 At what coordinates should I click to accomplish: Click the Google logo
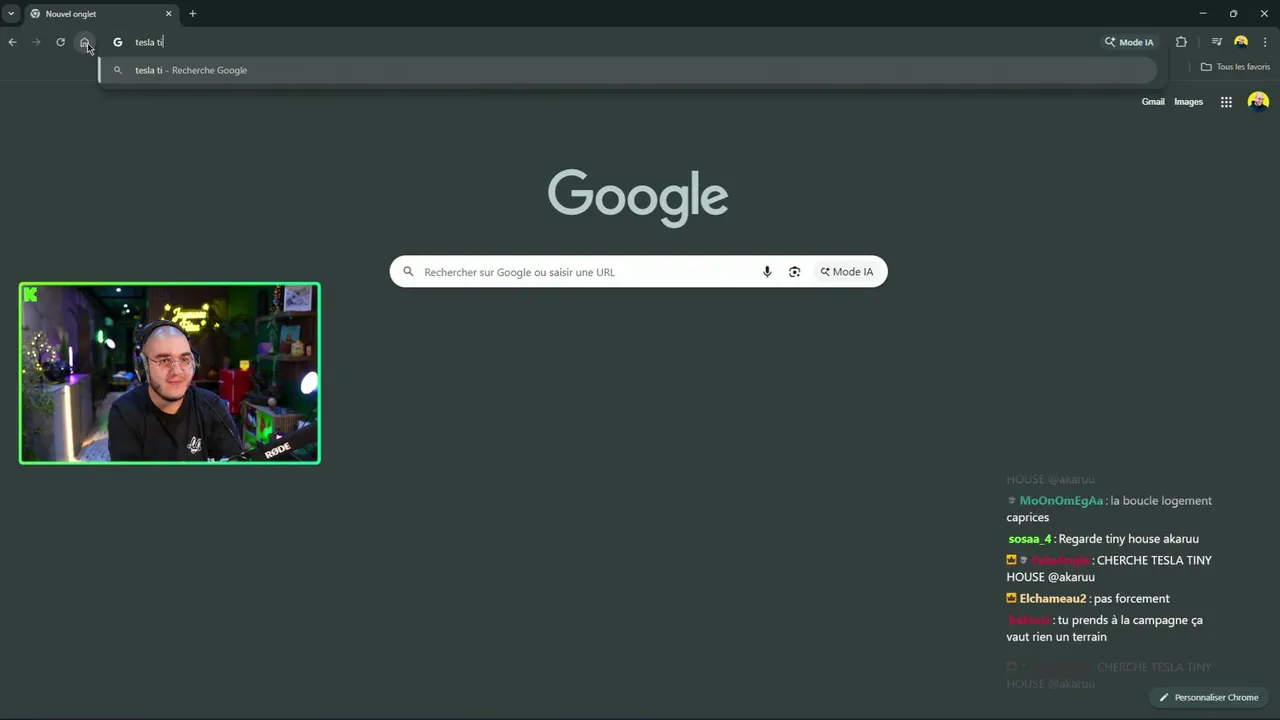(x=638, y=198)
